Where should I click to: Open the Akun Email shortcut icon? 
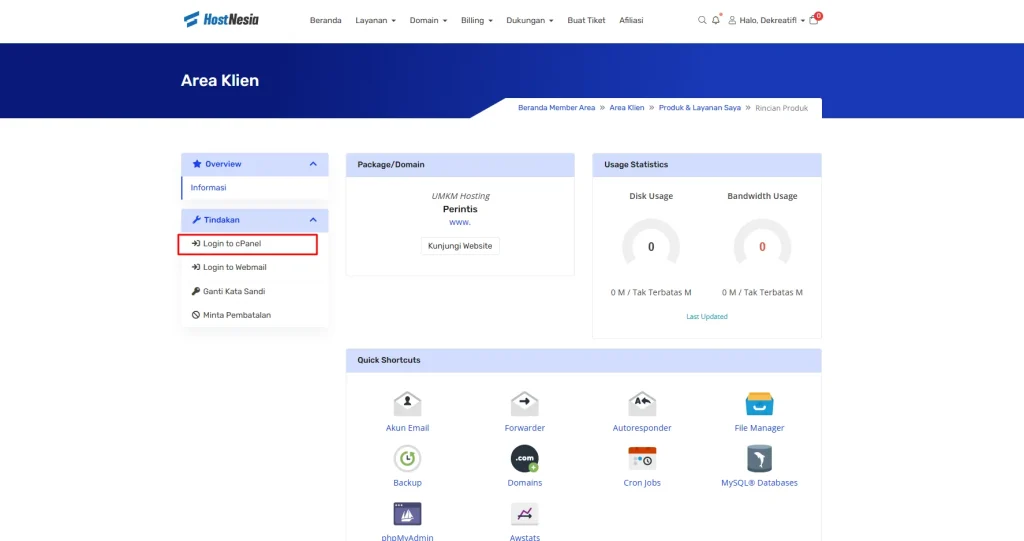click(407, 404)
